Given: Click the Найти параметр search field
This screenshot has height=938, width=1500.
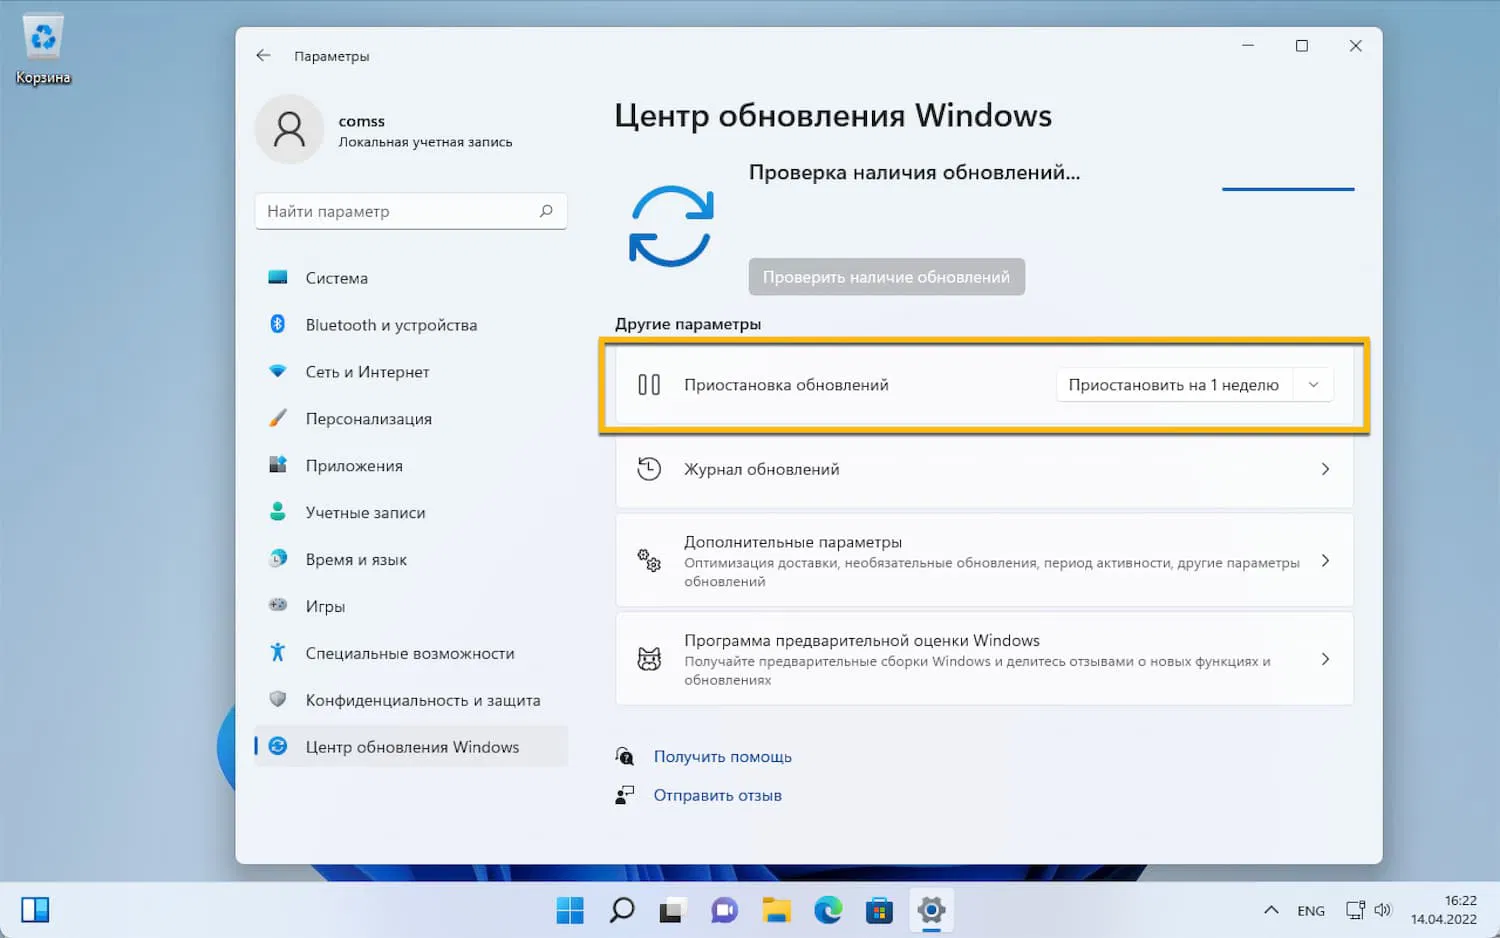Looking at the screenshot, I should point(411,211).
